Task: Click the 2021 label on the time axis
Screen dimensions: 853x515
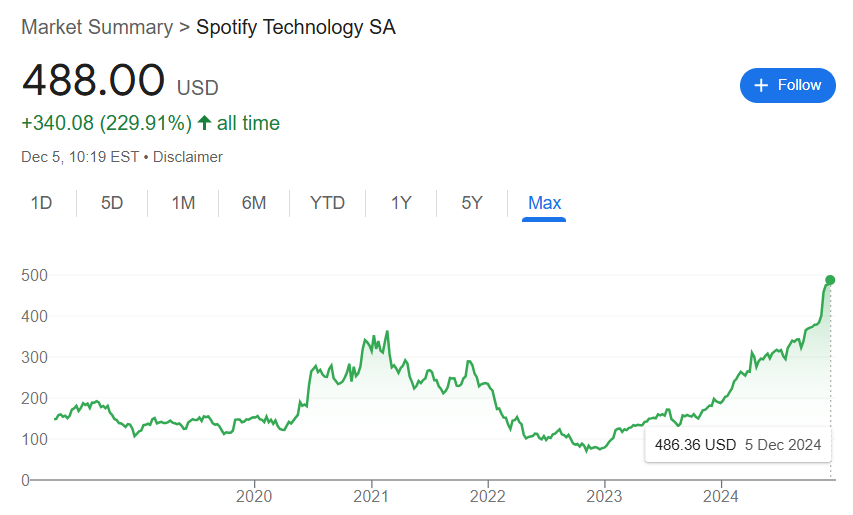Action: [371, 496]
